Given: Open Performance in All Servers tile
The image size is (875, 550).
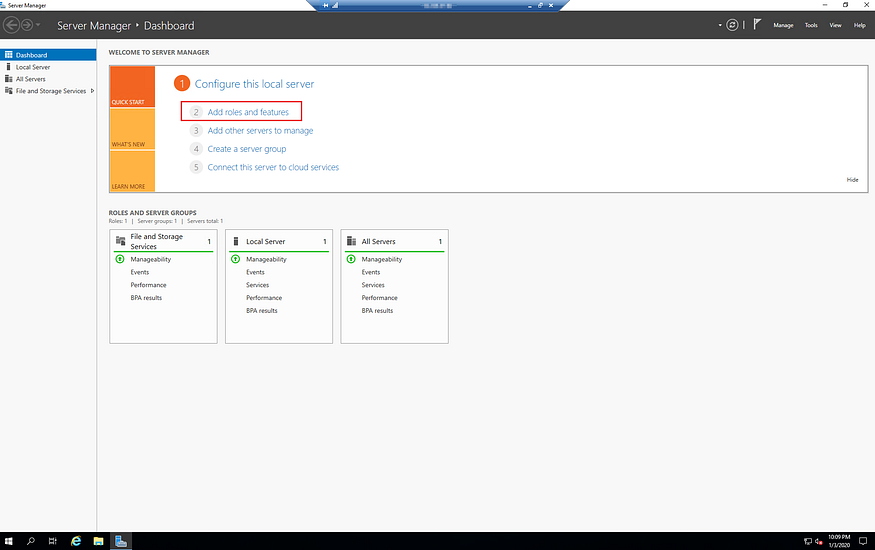Looking at the screenshot, I should coord(379,298).
